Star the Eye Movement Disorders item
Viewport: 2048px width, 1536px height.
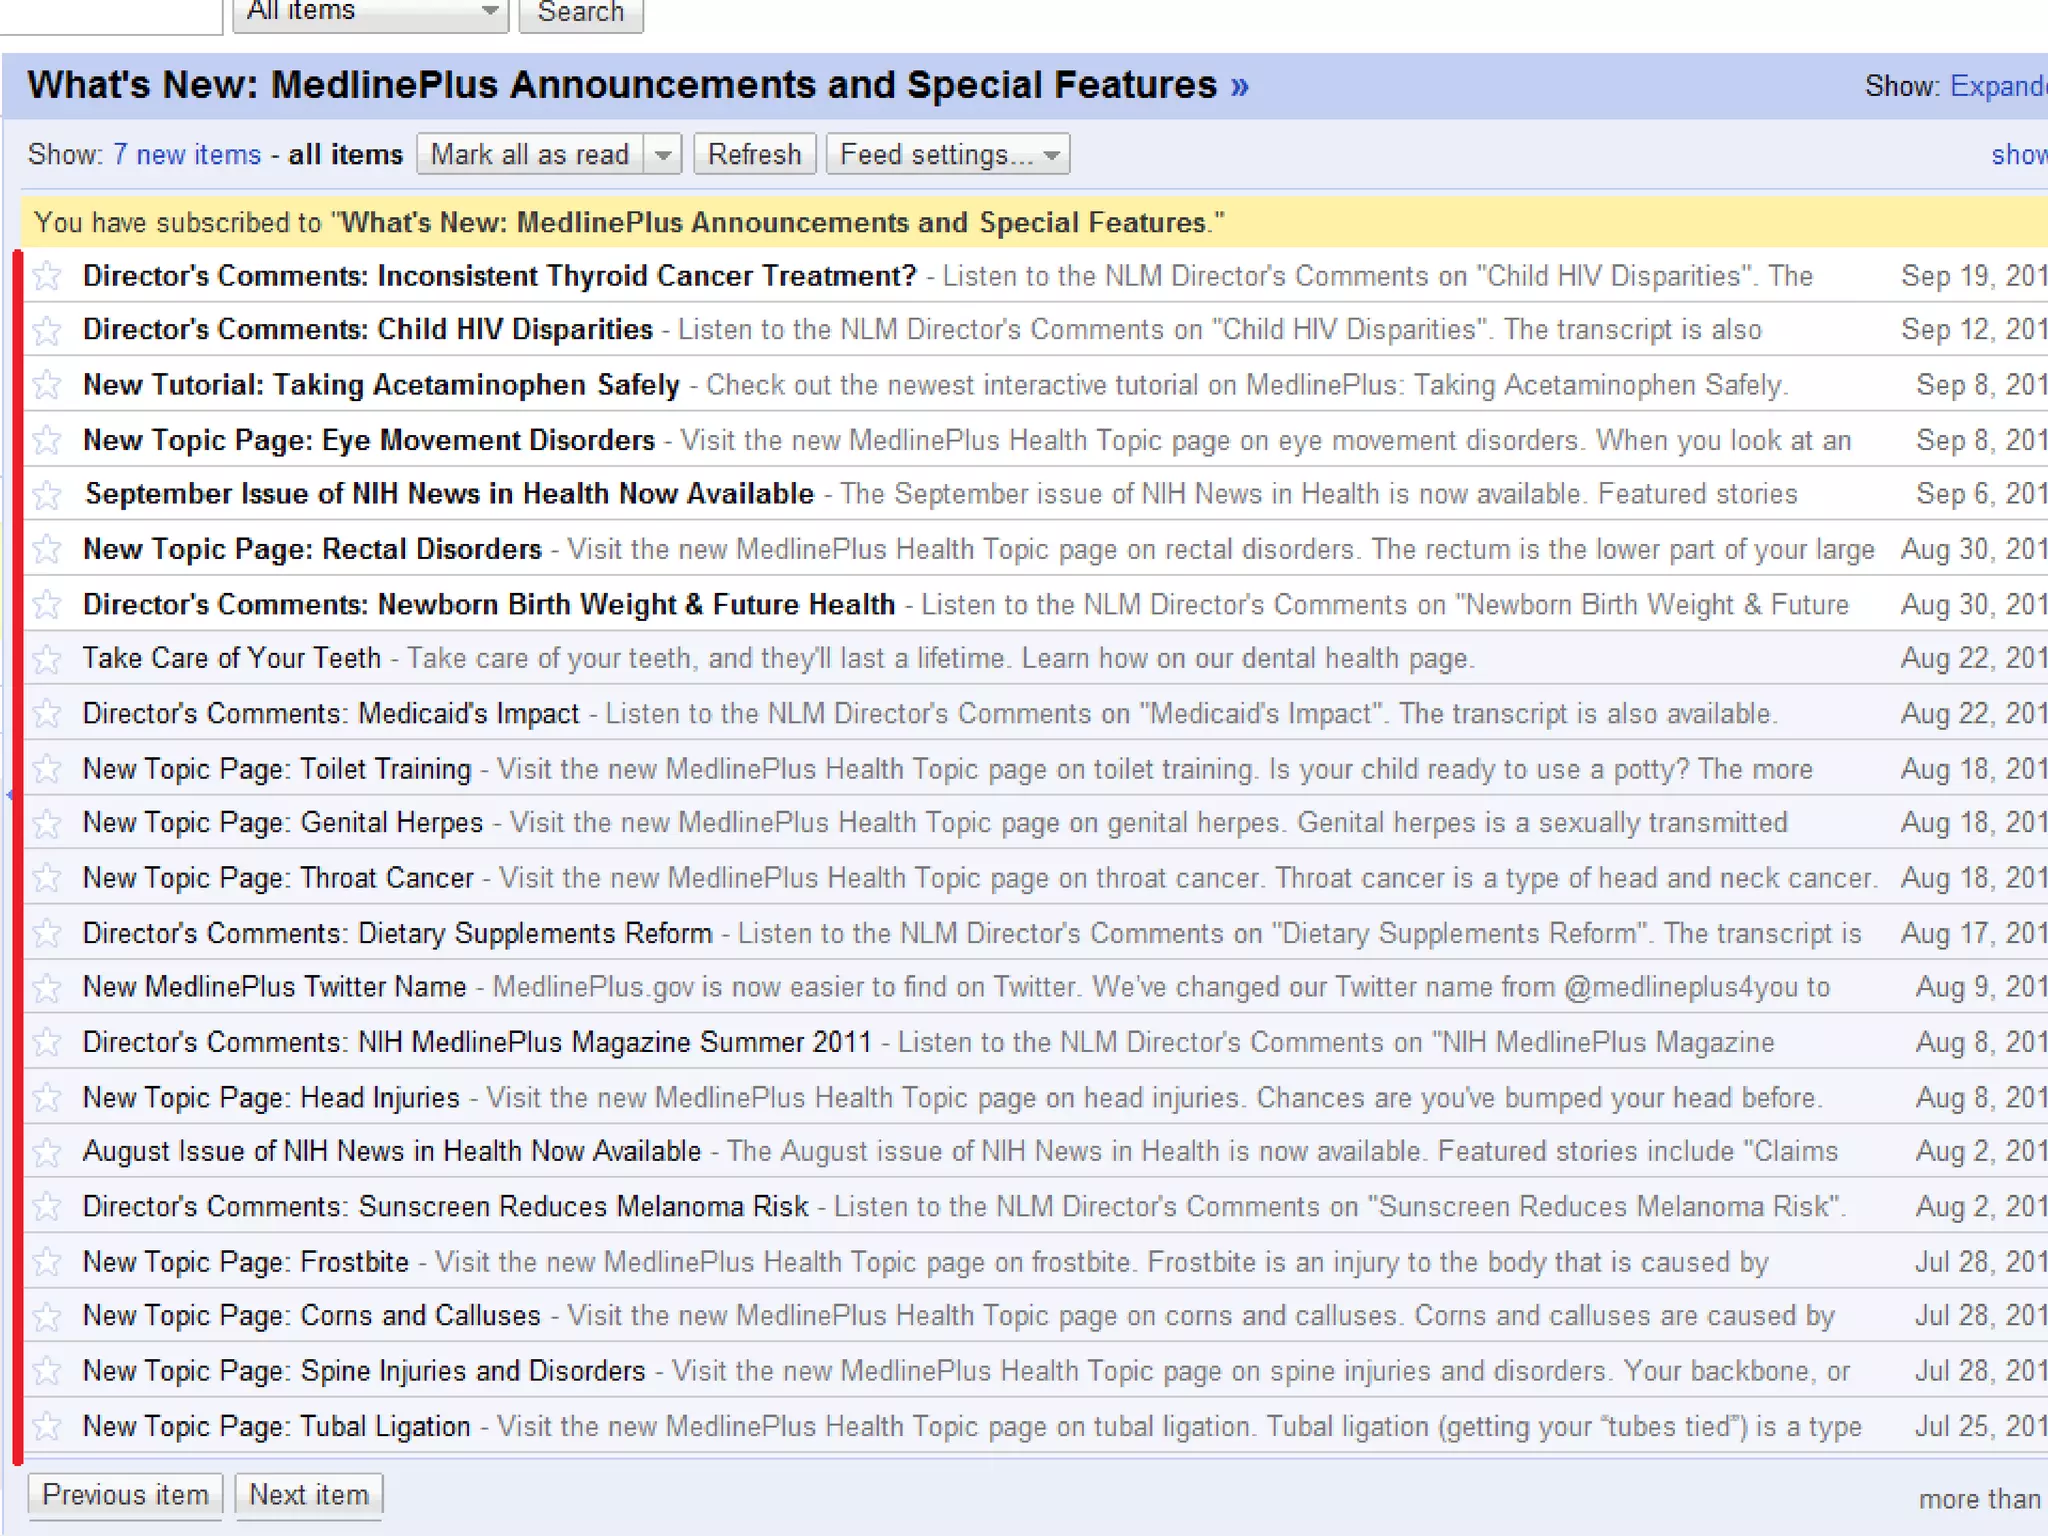pyautogui.click(x=47, y=439)
